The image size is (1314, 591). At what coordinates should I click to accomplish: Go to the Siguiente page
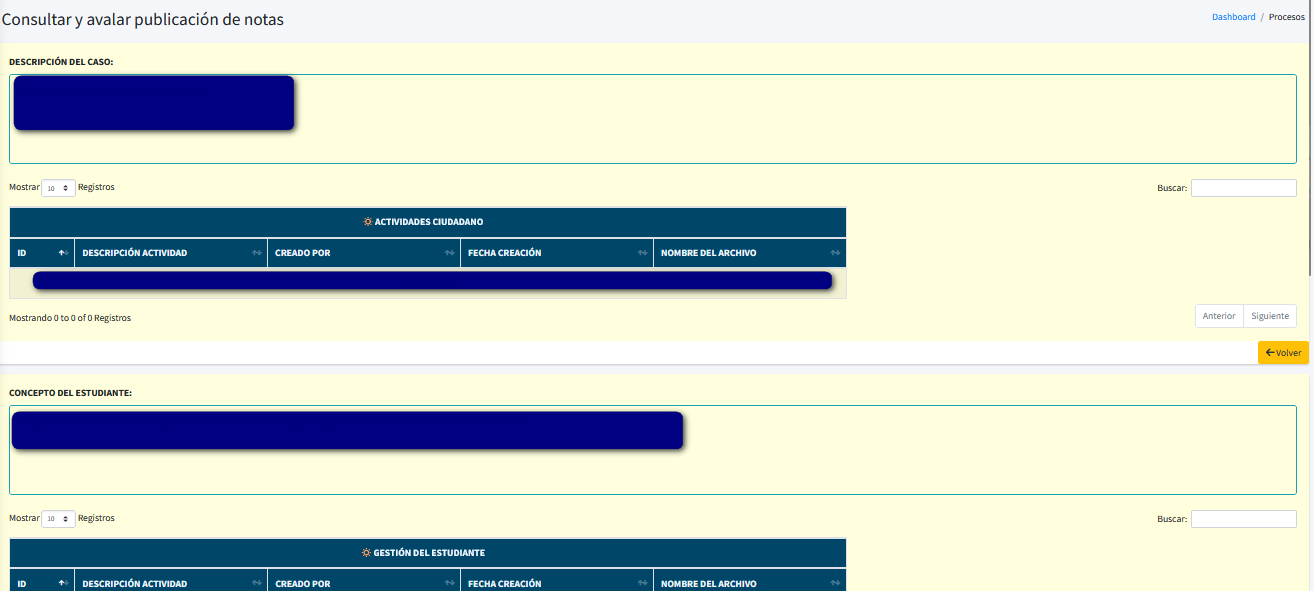click(x=1270, y=316)
